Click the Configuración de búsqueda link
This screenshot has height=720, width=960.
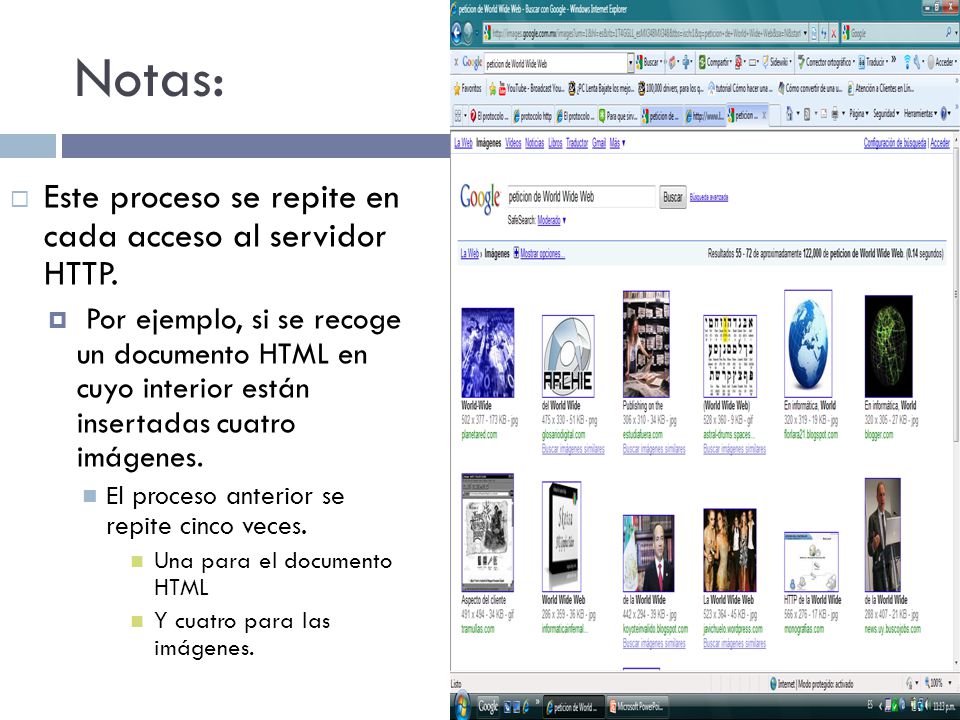click(894, 143)
